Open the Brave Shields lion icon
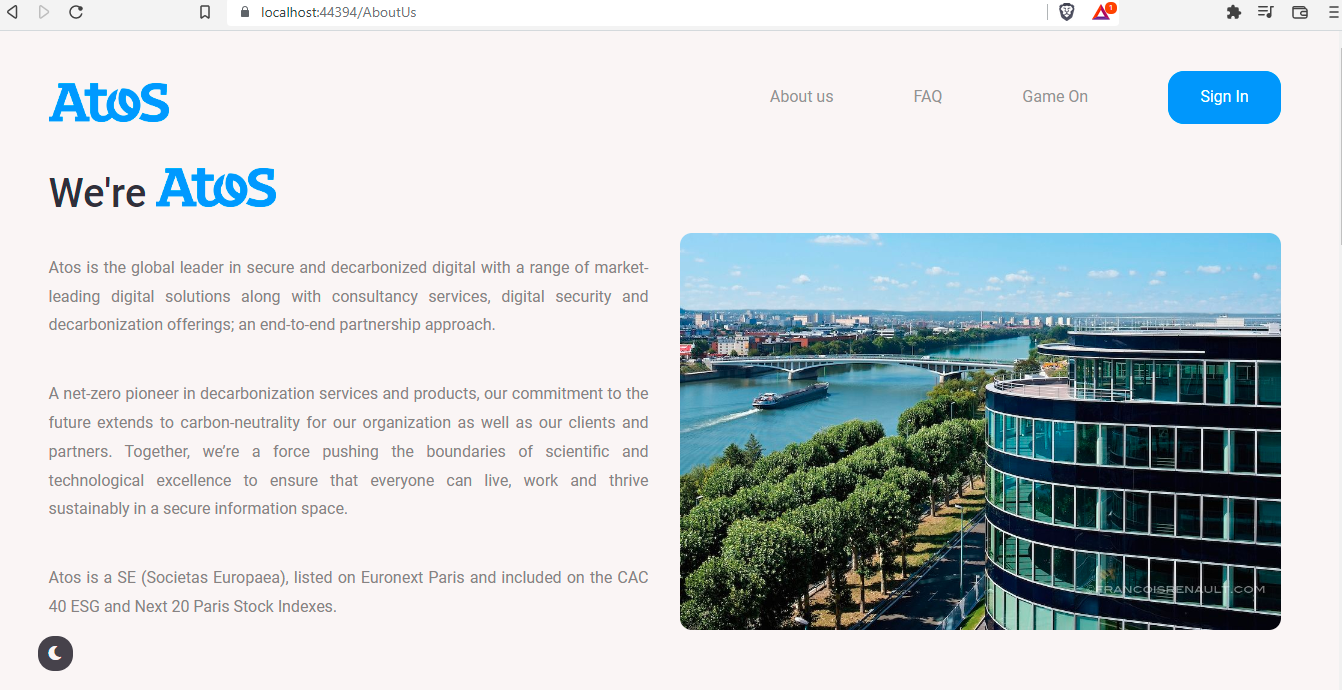 [x=1067, y=12]
